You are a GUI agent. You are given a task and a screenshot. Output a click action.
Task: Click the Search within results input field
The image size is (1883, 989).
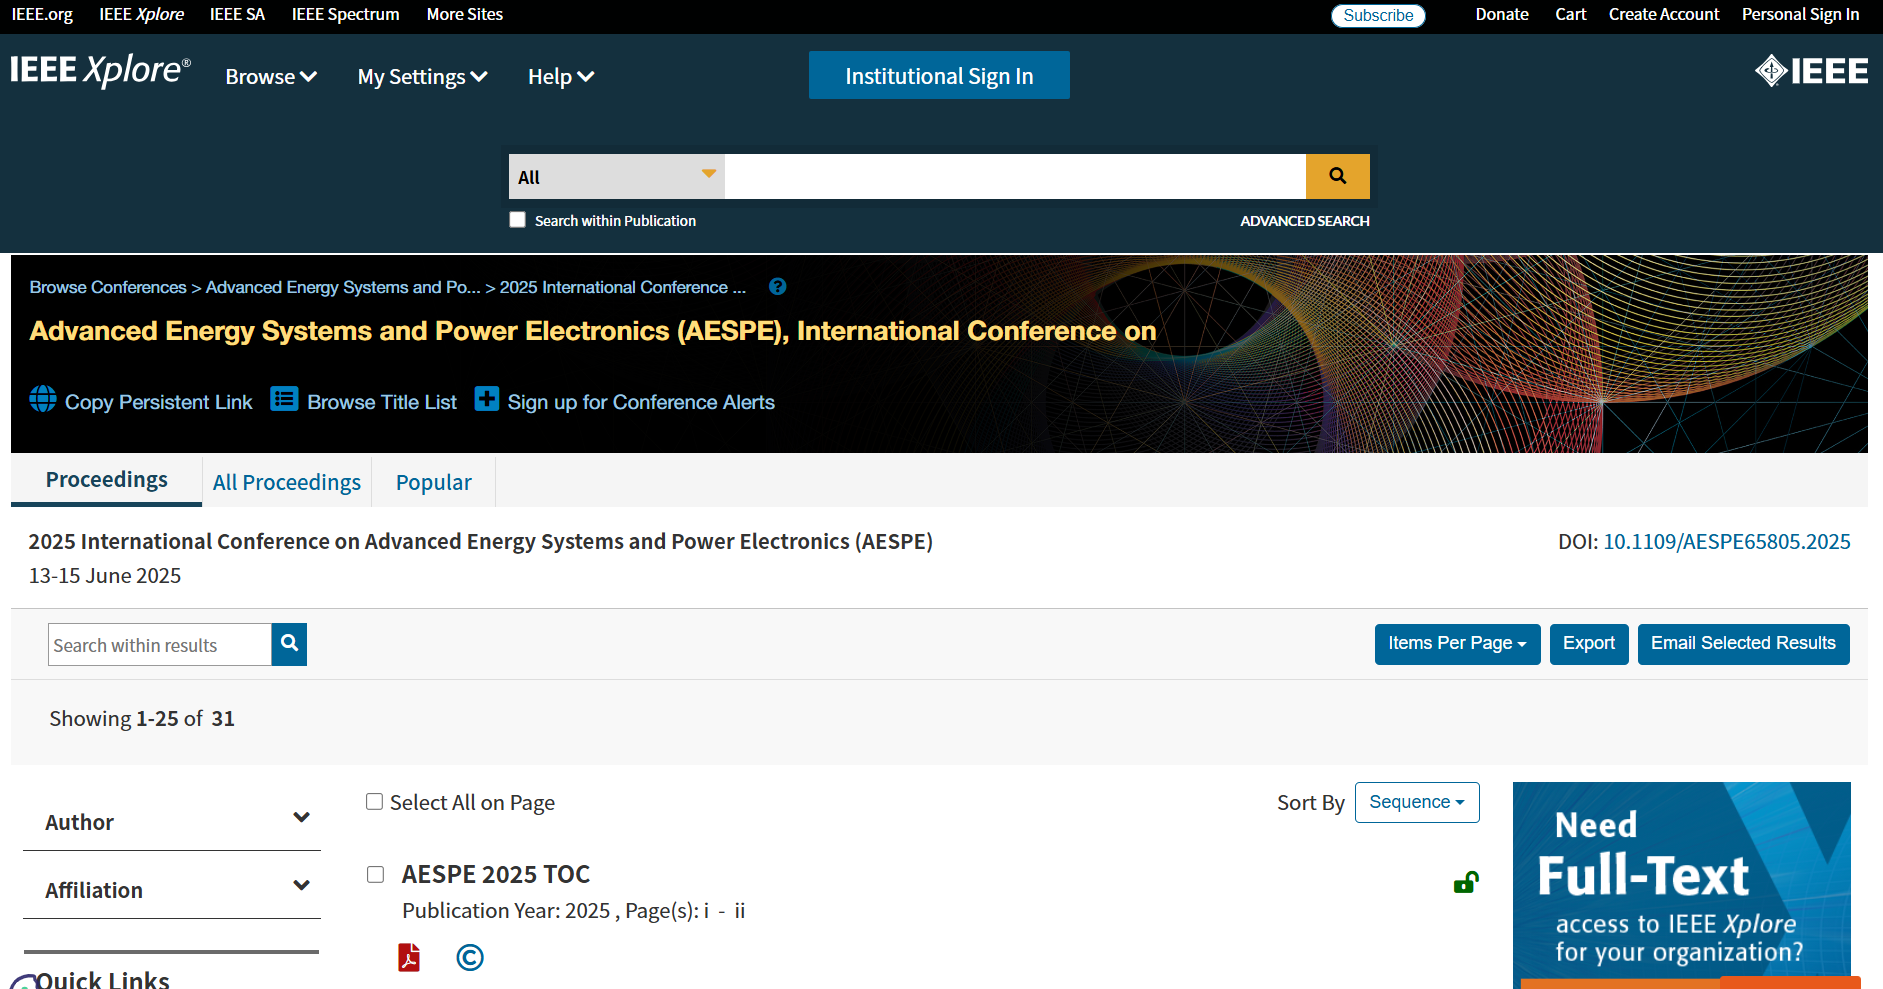pyautogui.click(x=160, y=645)
